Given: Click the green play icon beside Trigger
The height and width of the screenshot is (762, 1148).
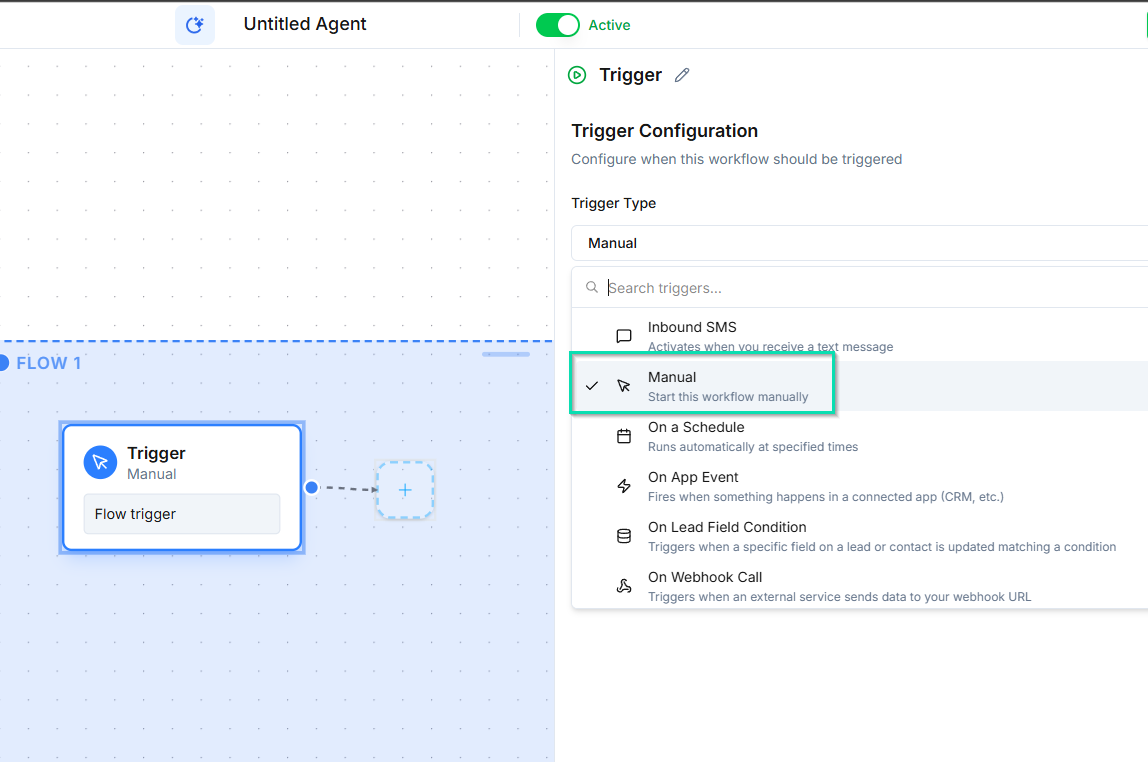Looking at the screenshot, I should tap(577, 75).
